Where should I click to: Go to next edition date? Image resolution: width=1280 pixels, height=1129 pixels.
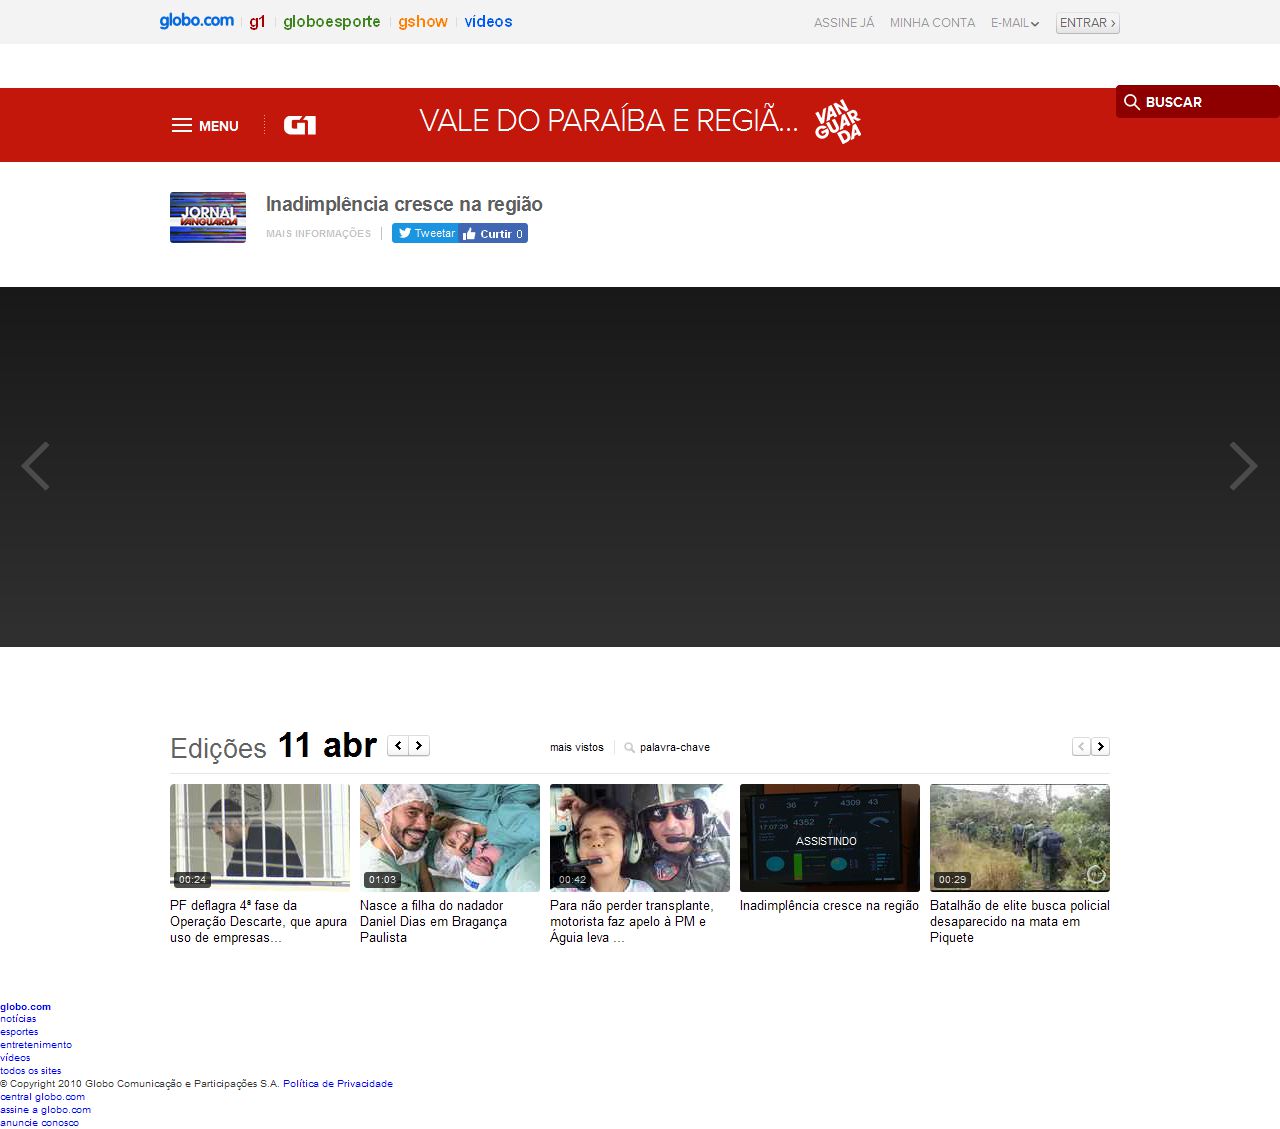[419, 745]
